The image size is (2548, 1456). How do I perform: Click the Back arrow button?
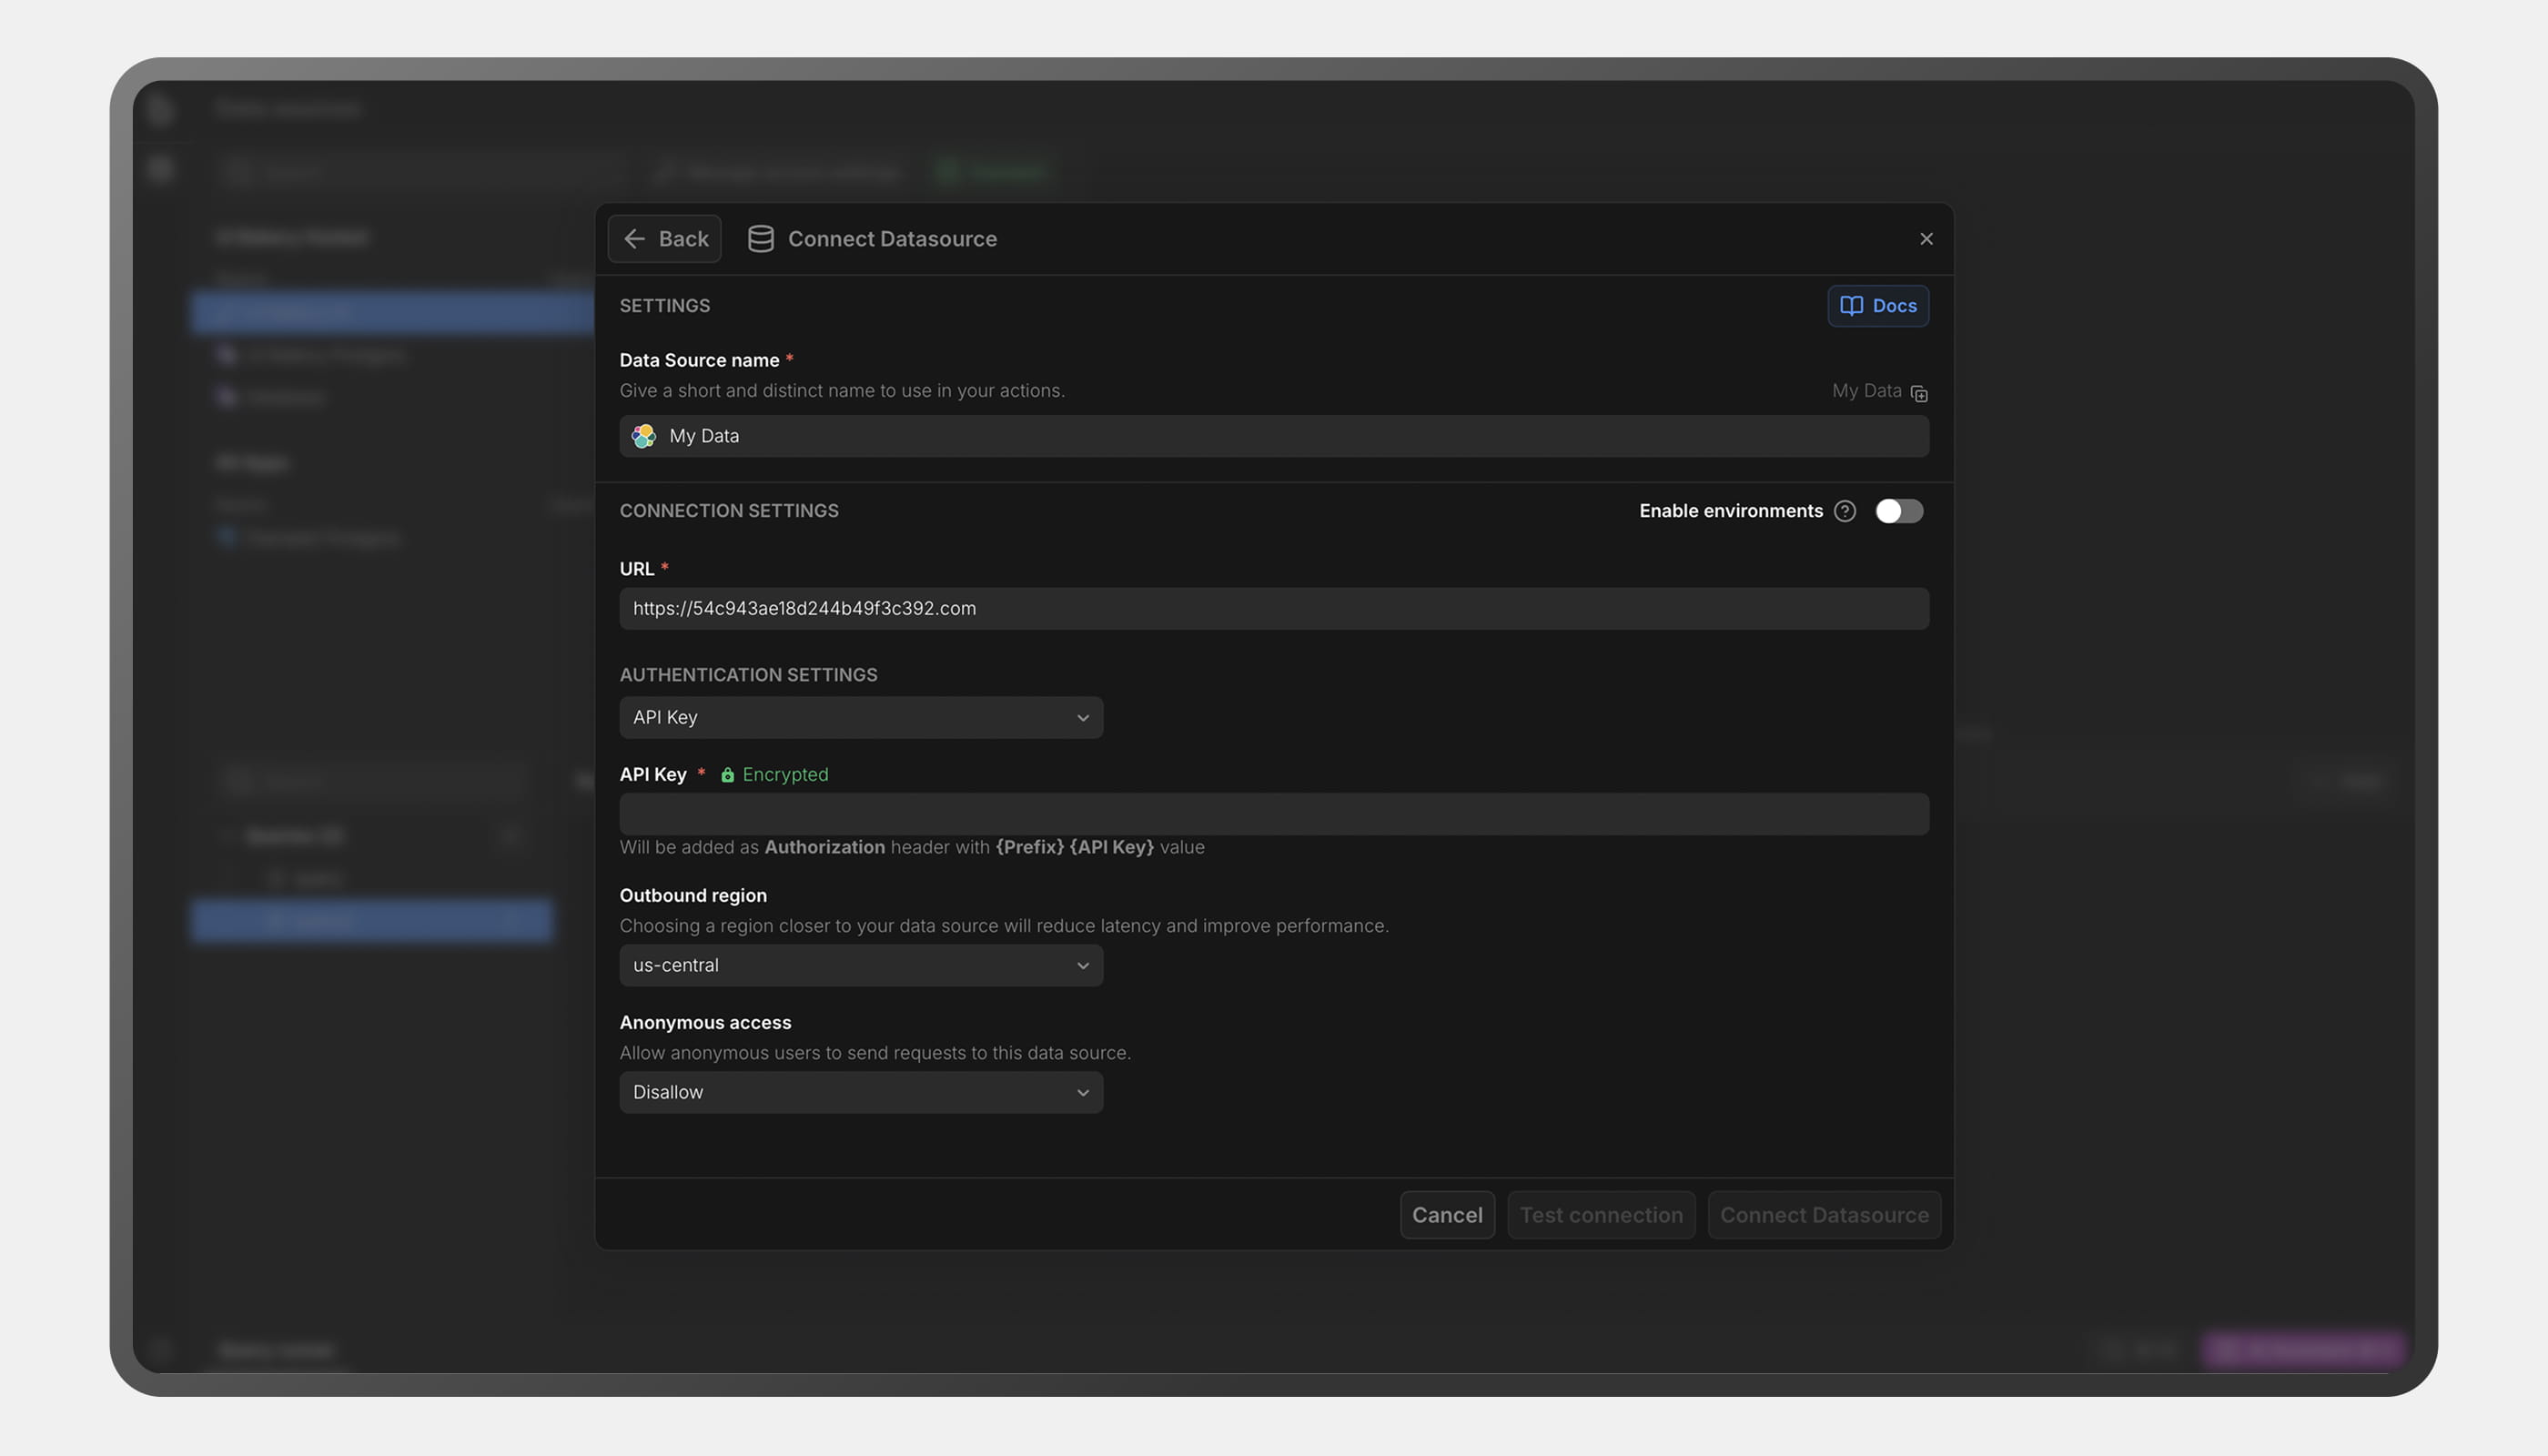pos(664,239)
